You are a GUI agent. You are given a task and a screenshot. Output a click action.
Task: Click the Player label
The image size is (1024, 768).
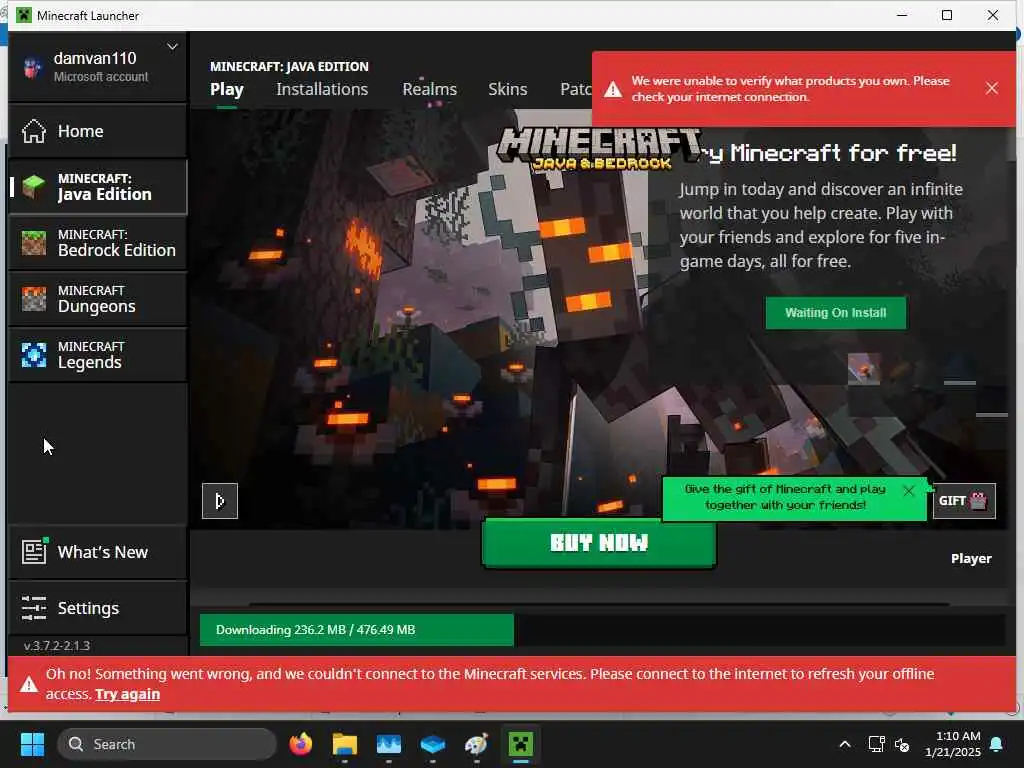pyautogui.click(x=970, y=558)
